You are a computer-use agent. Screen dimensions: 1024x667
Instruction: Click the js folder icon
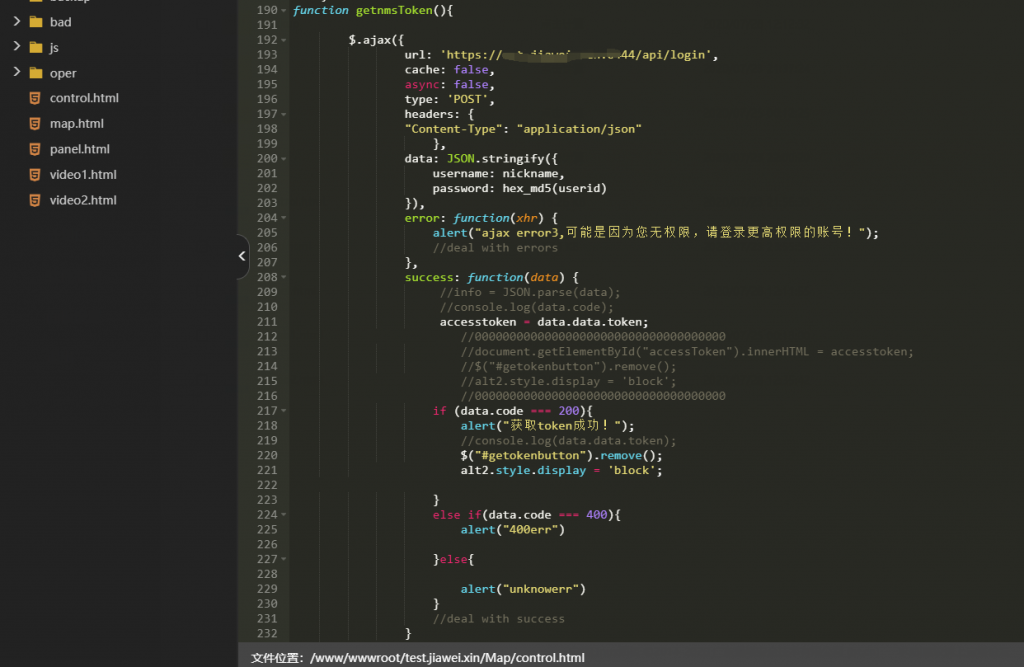tap(36, 47)
